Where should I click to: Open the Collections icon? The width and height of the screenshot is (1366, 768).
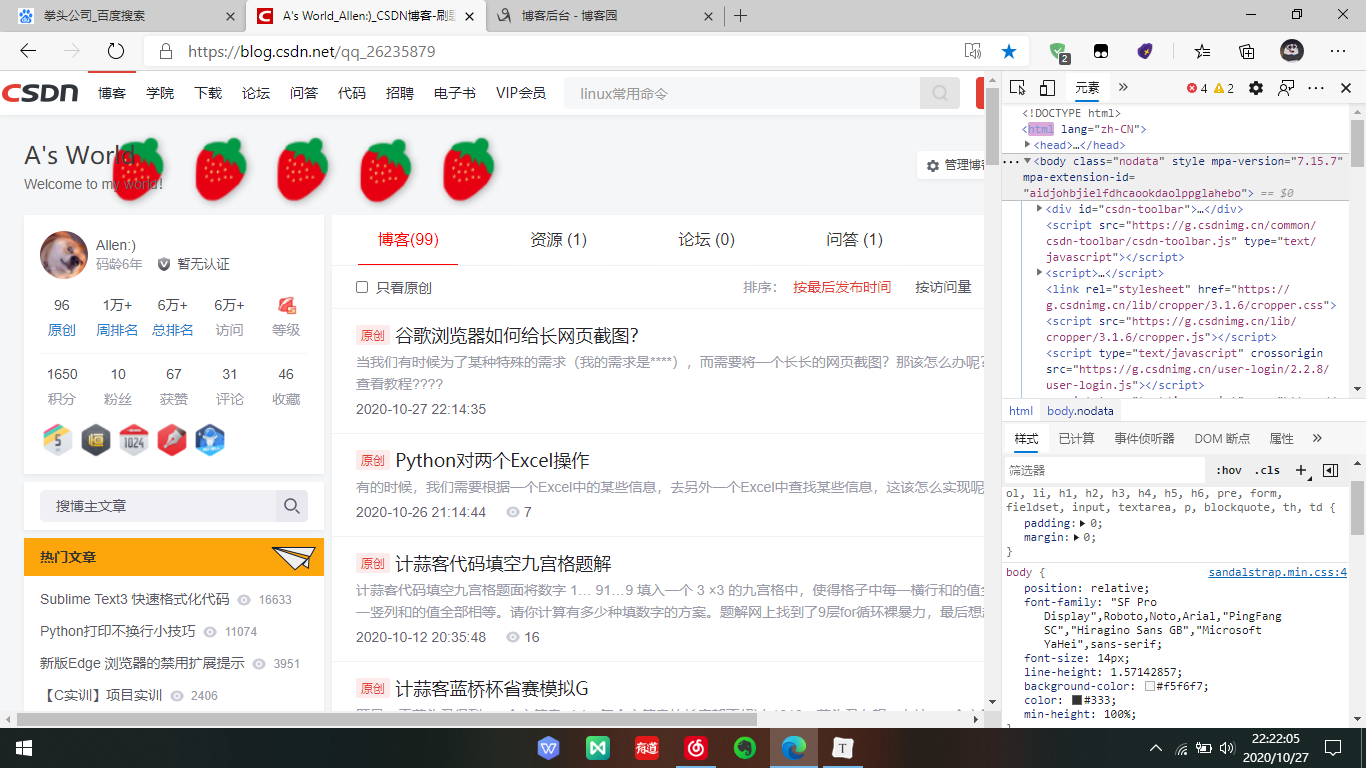tap(1247, 51)
